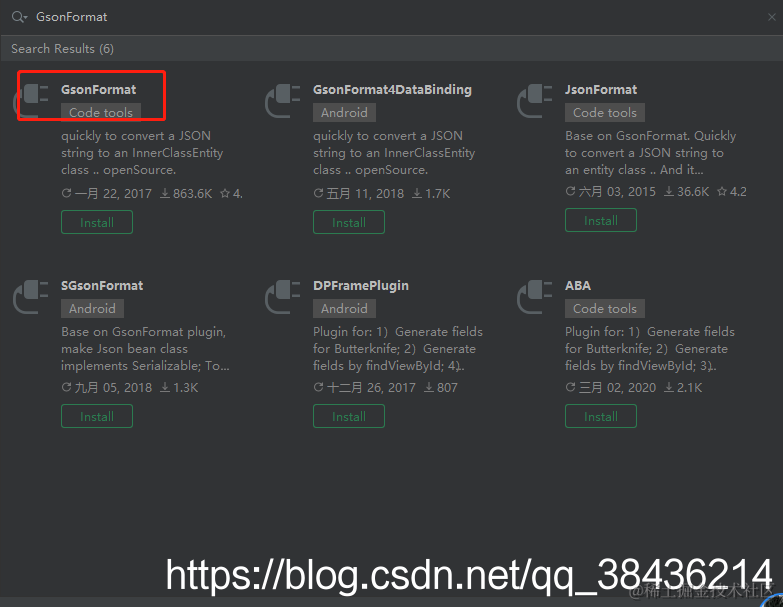Click the JsonFormat plugin icon

(x=535, y=100)
